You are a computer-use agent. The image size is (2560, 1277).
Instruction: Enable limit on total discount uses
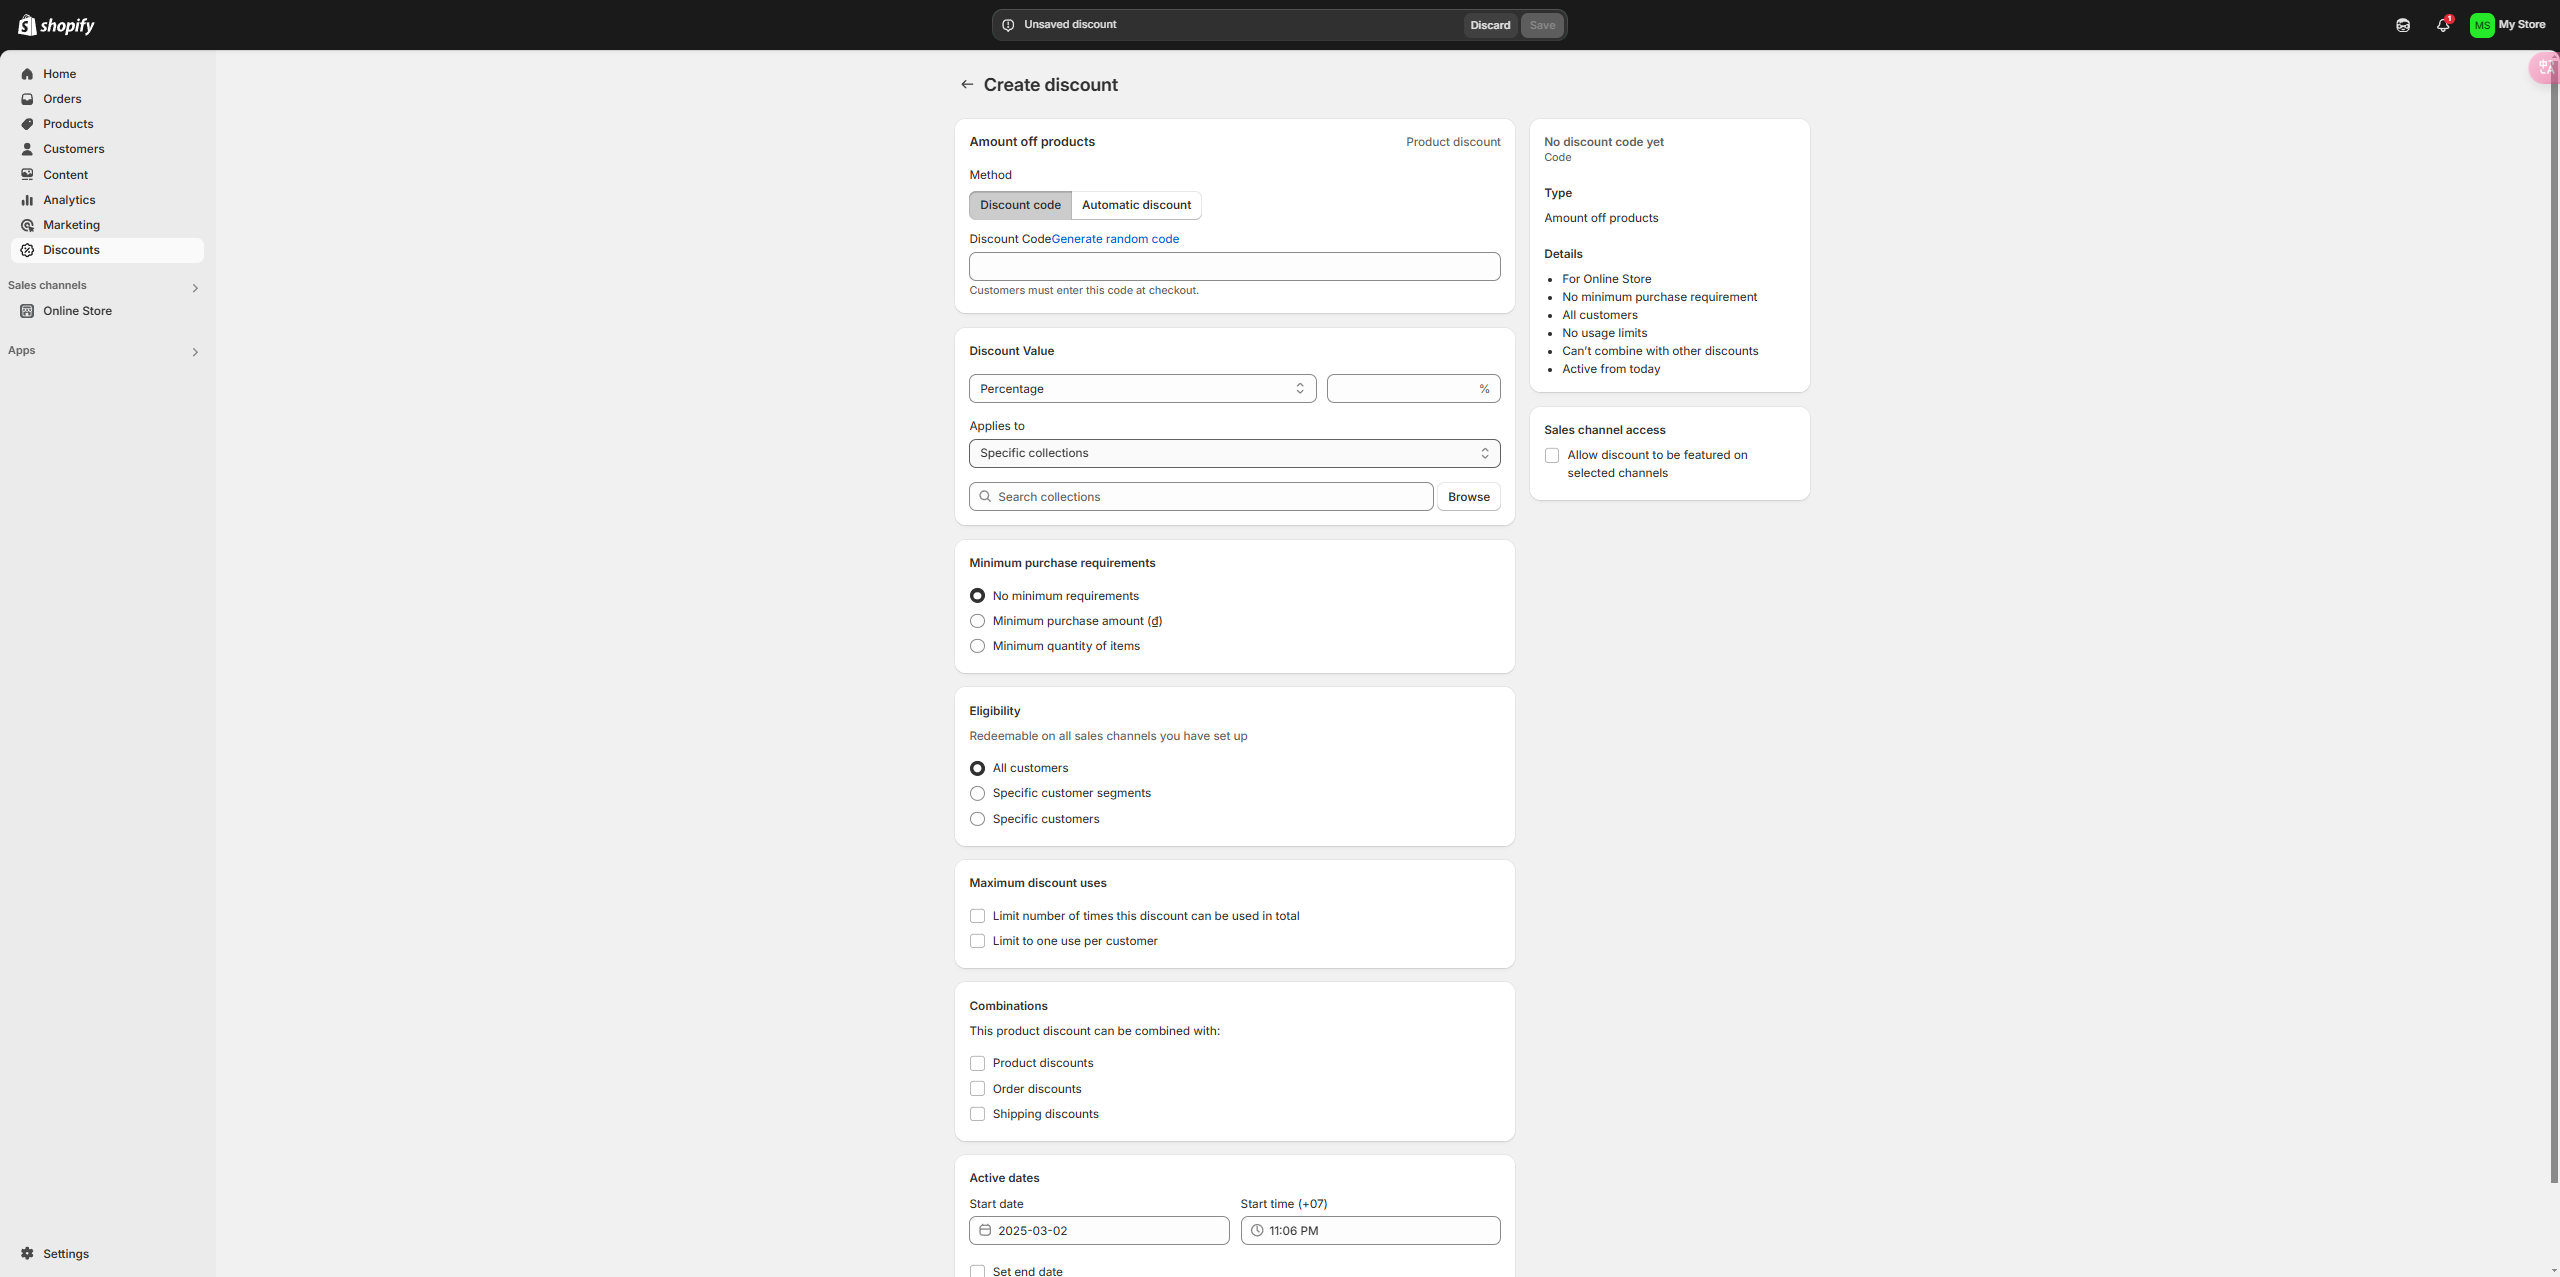(x=977, y=916)
